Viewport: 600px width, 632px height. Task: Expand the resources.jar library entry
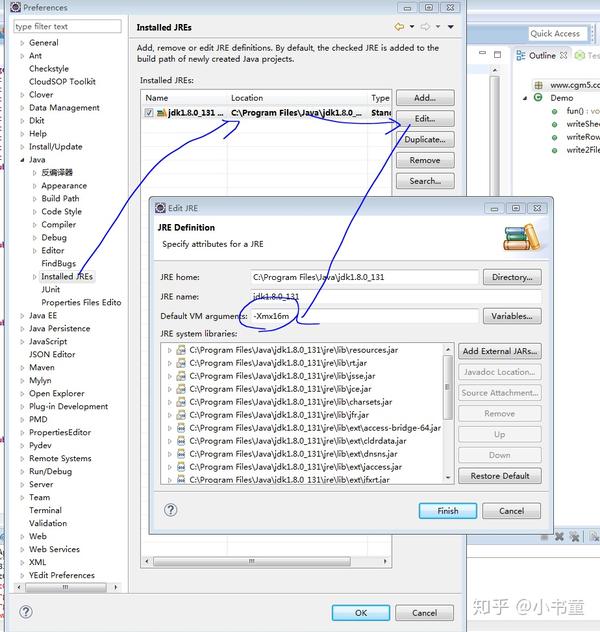(170, 350)
